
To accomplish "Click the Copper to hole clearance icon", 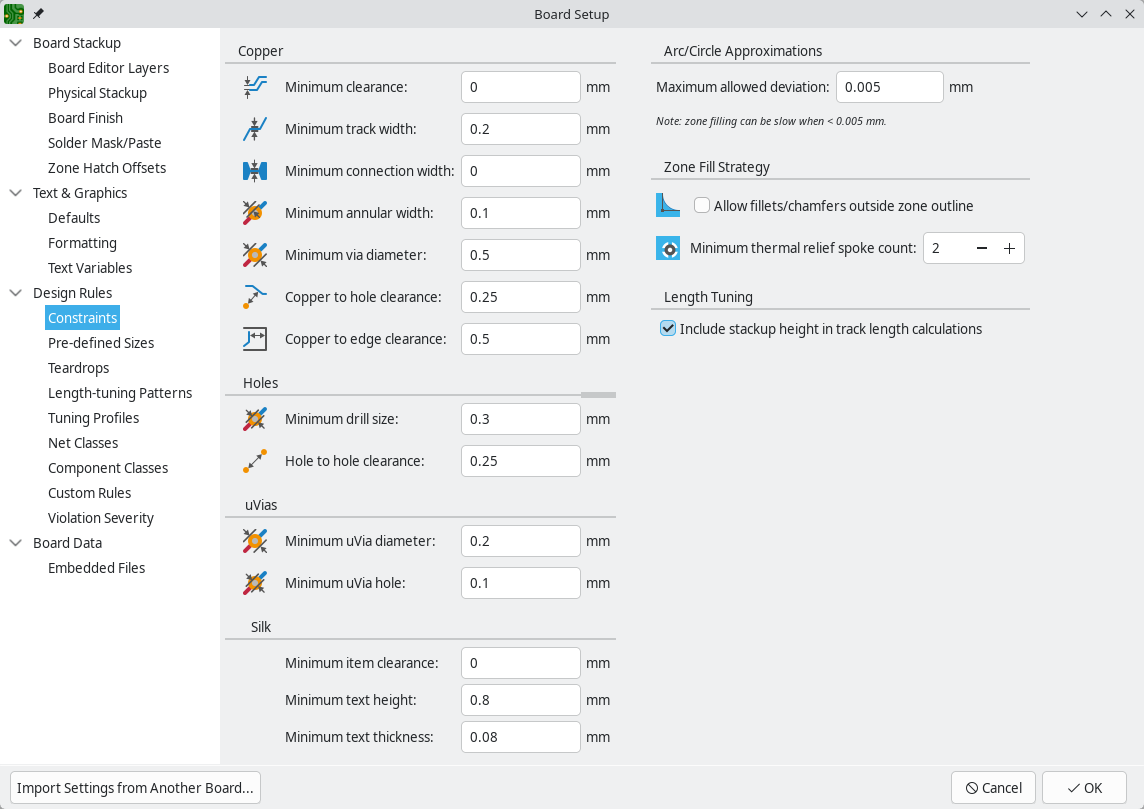I will [x=255, y=297].
